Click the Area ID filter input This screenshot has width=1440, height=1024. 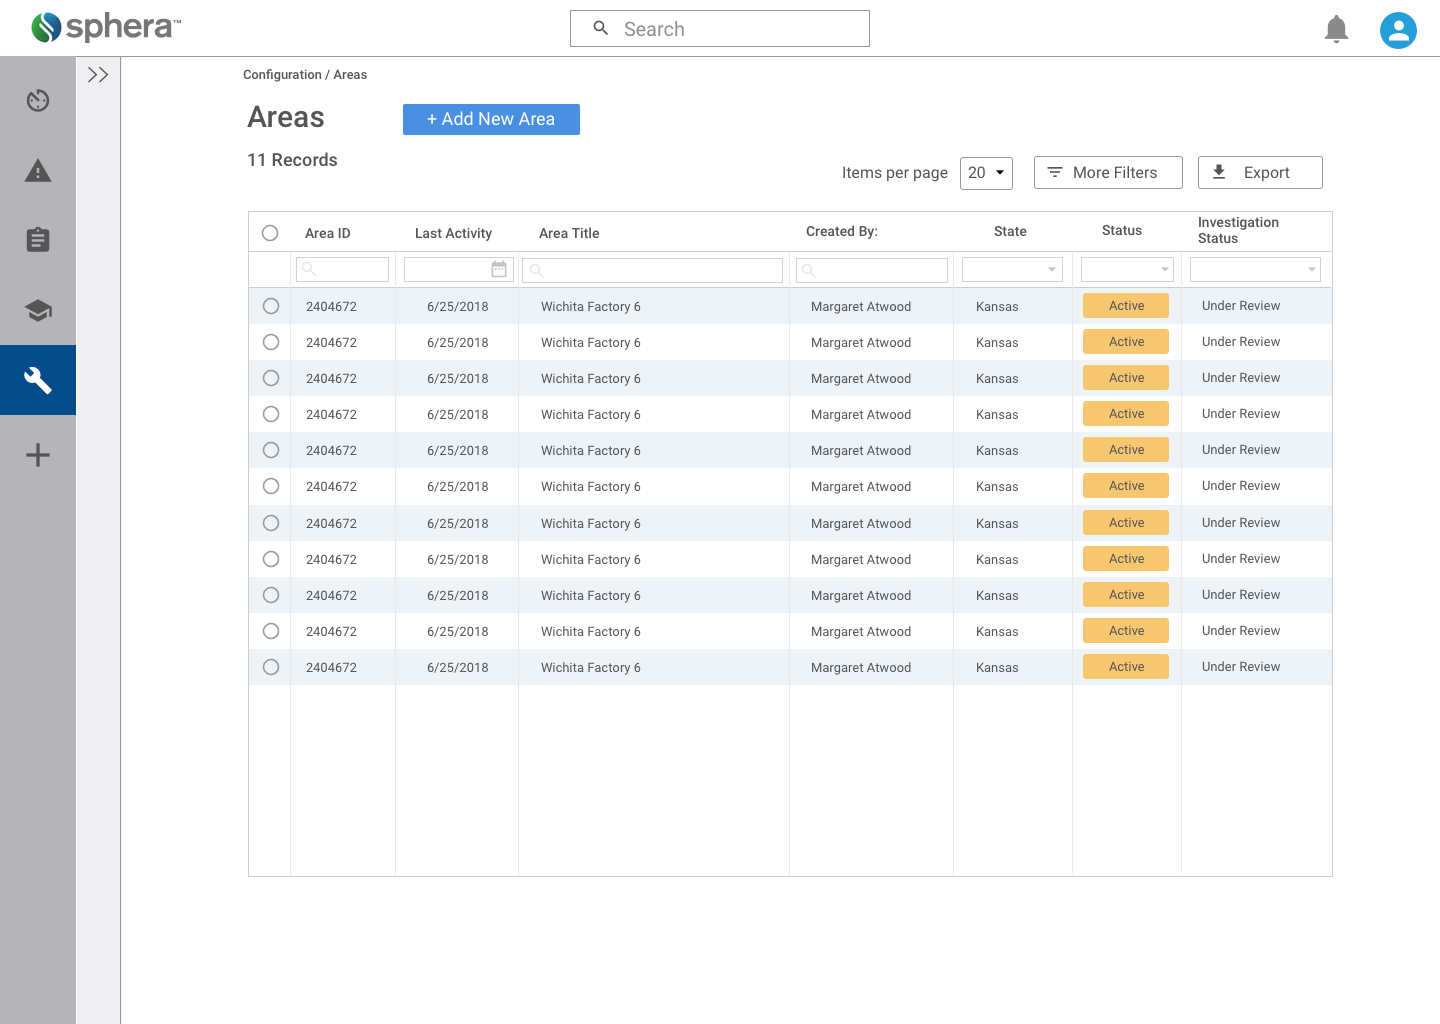point(342,269)
